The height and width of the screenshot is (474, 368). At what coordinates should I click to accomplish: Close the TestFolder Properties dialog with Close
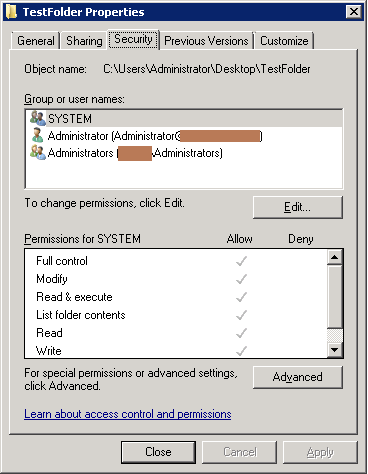(158, 452)
